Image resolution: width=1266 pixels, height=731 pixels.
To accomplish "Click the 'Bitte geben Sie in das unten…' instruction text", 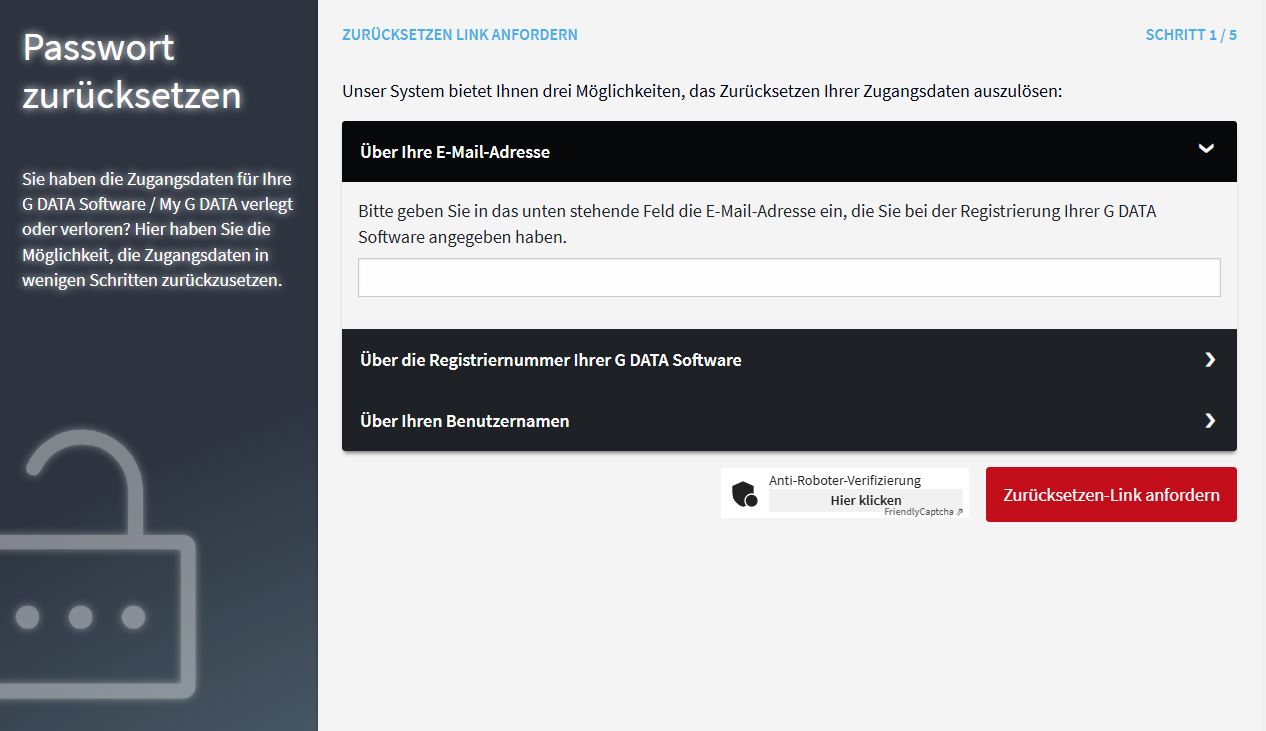I will (757, 225).
